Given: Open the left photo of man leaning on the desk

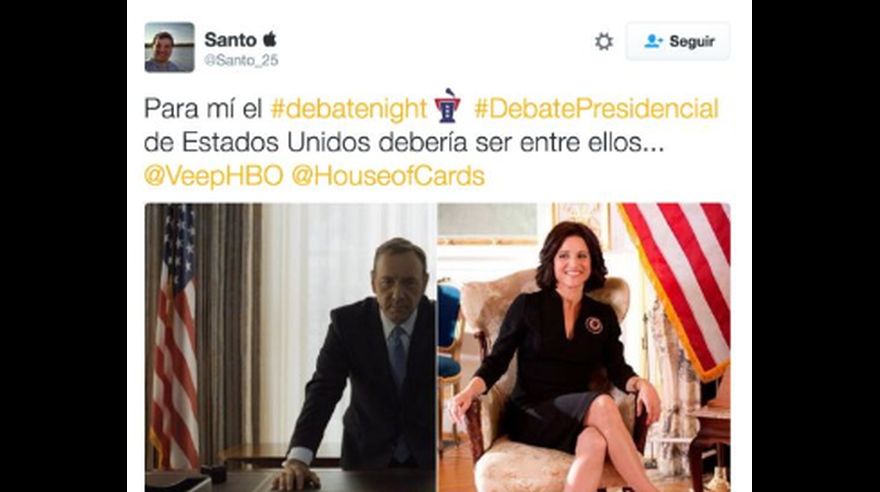Looking at the screenshot, I should click(x=291, y=347).
